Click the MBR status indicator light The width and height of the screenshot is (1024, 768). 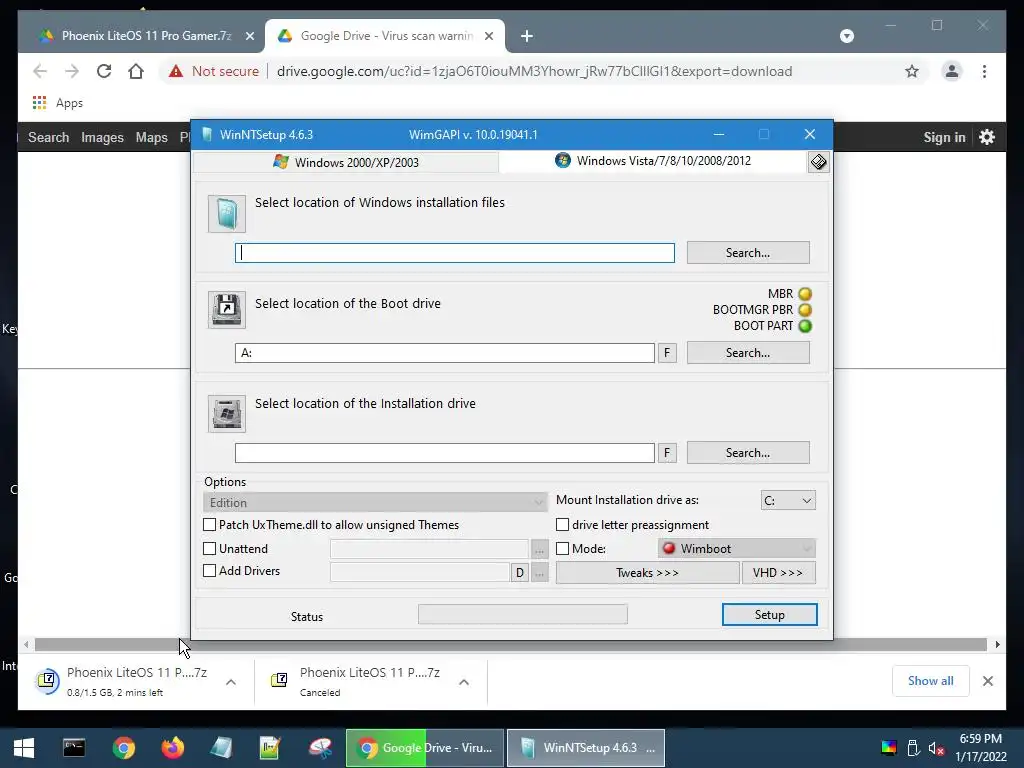[805, 294]
